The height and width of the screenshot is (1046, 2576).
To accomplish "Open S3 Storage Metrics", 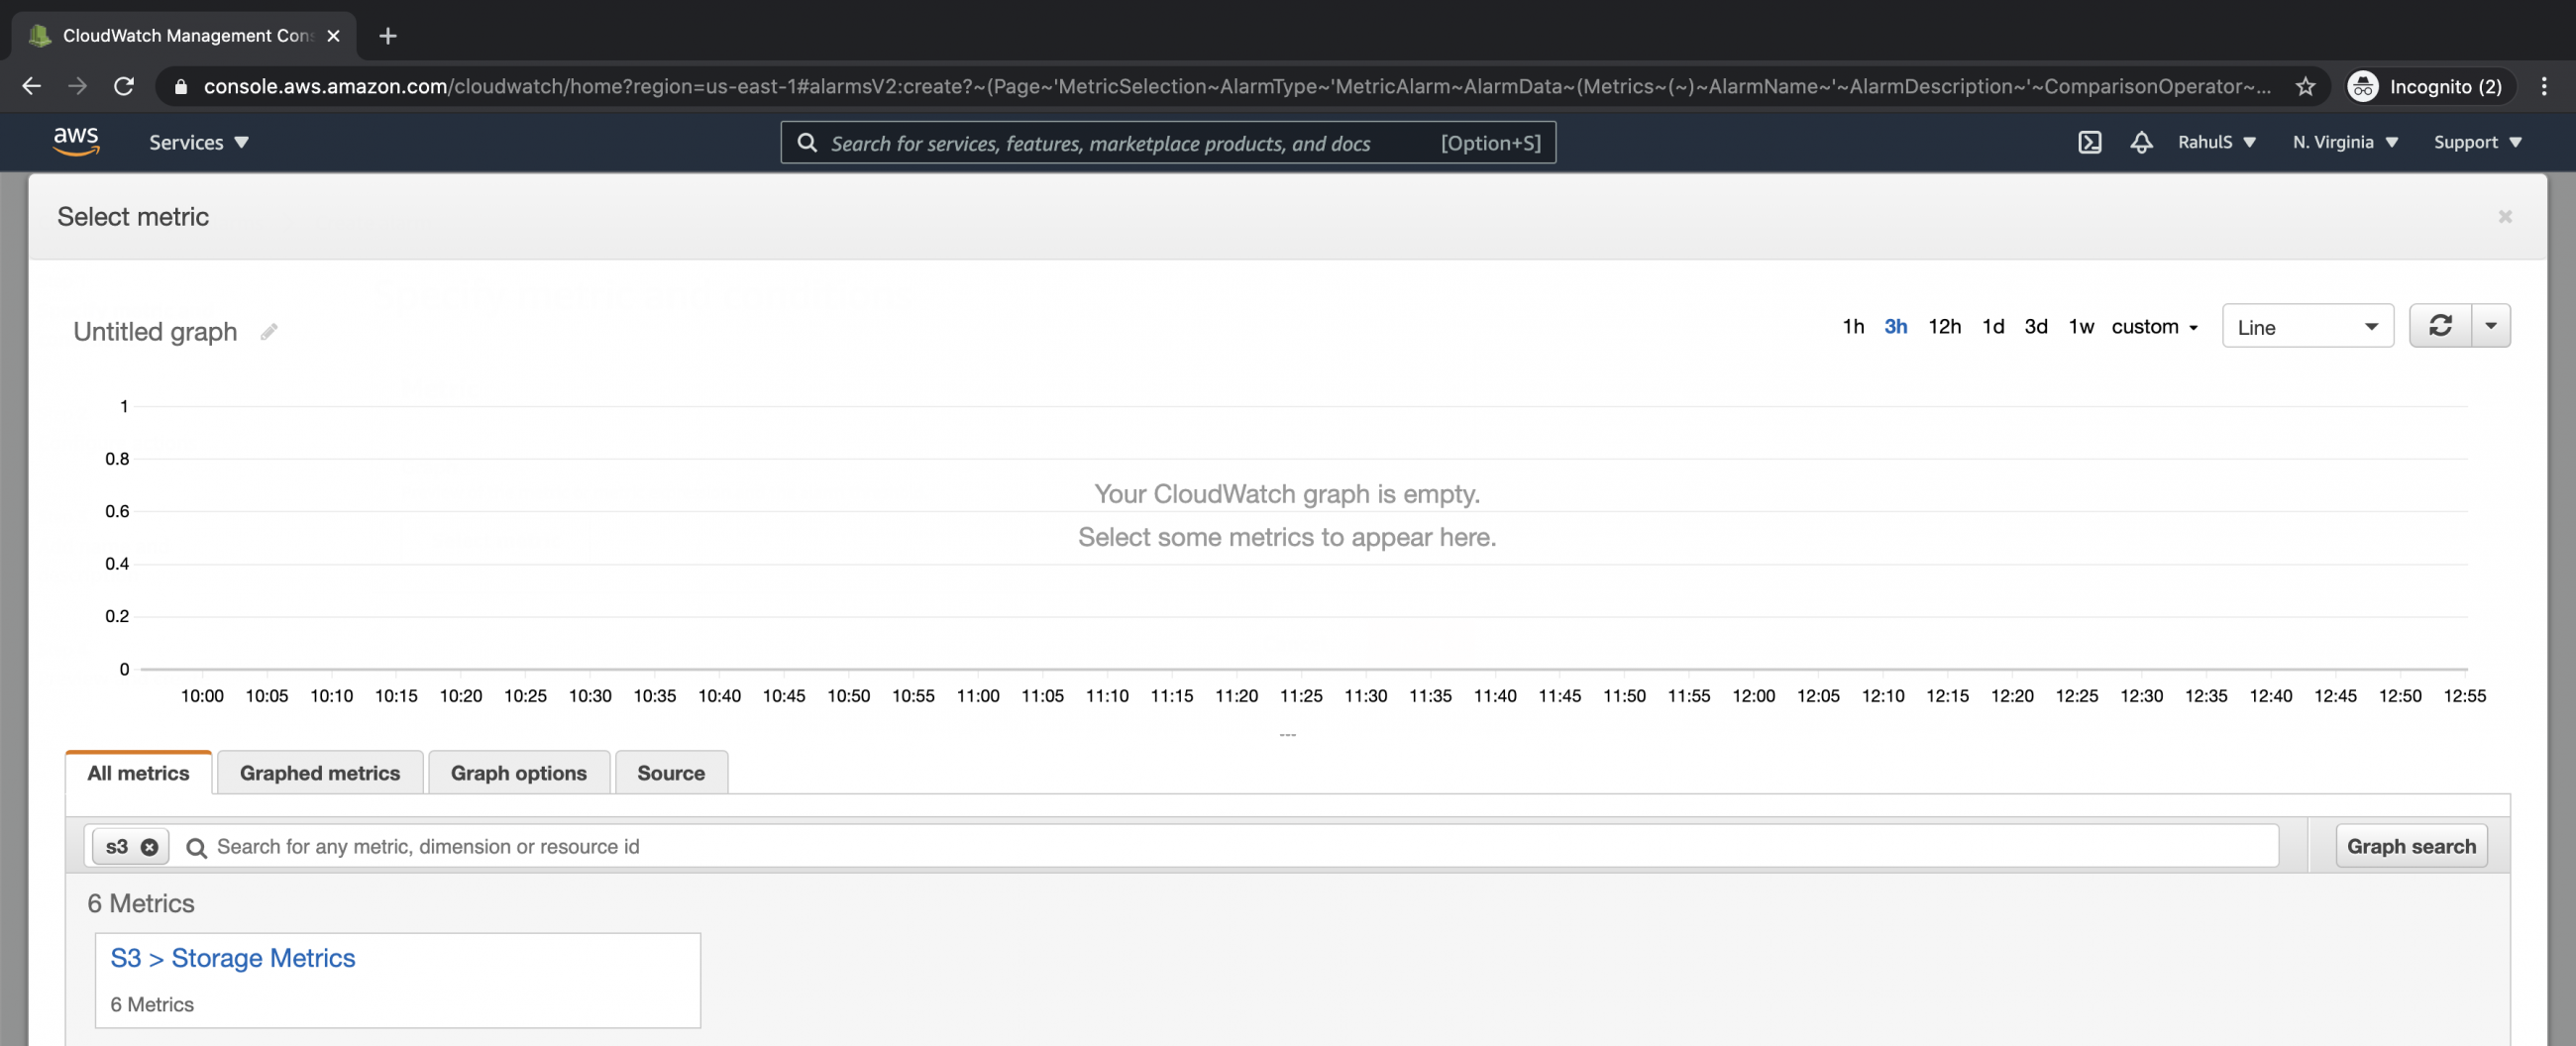I will click(x=232, y=957).
